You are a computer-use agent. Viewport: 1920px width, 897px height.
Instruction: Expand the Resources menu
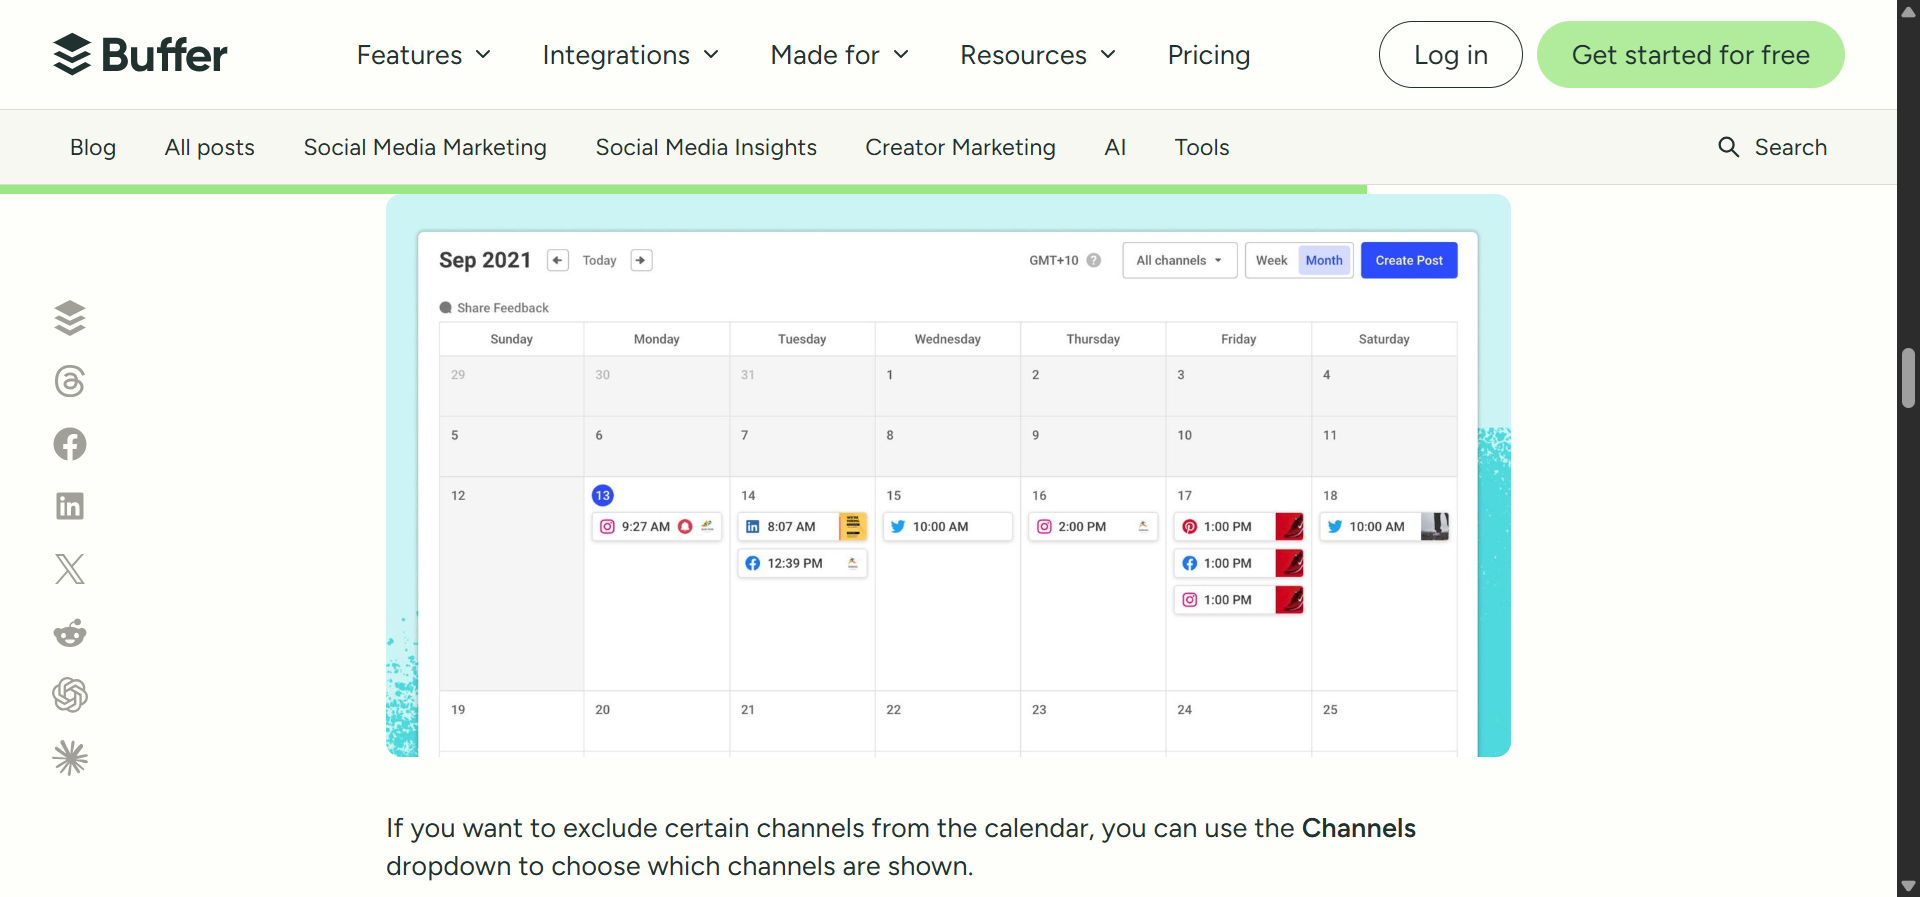[1038, 55]
